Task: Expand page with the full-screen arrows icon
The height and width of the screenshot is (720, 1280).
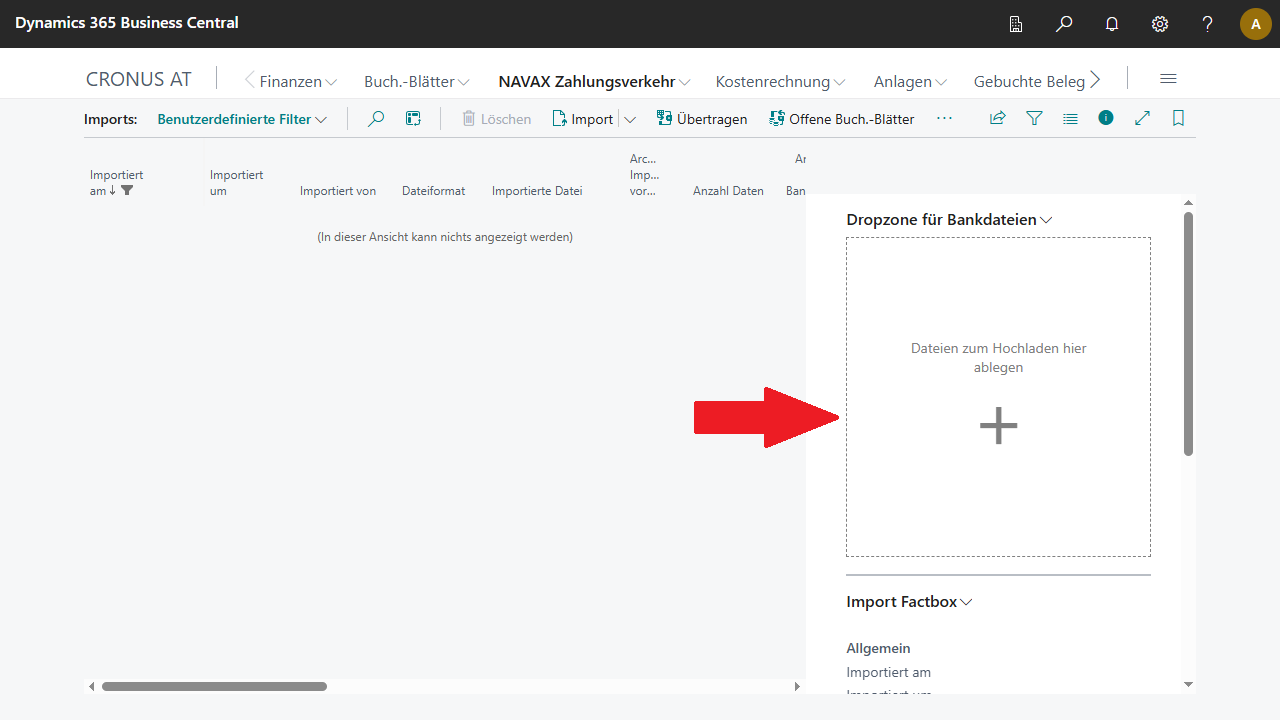Action: tap(1142, 118)
